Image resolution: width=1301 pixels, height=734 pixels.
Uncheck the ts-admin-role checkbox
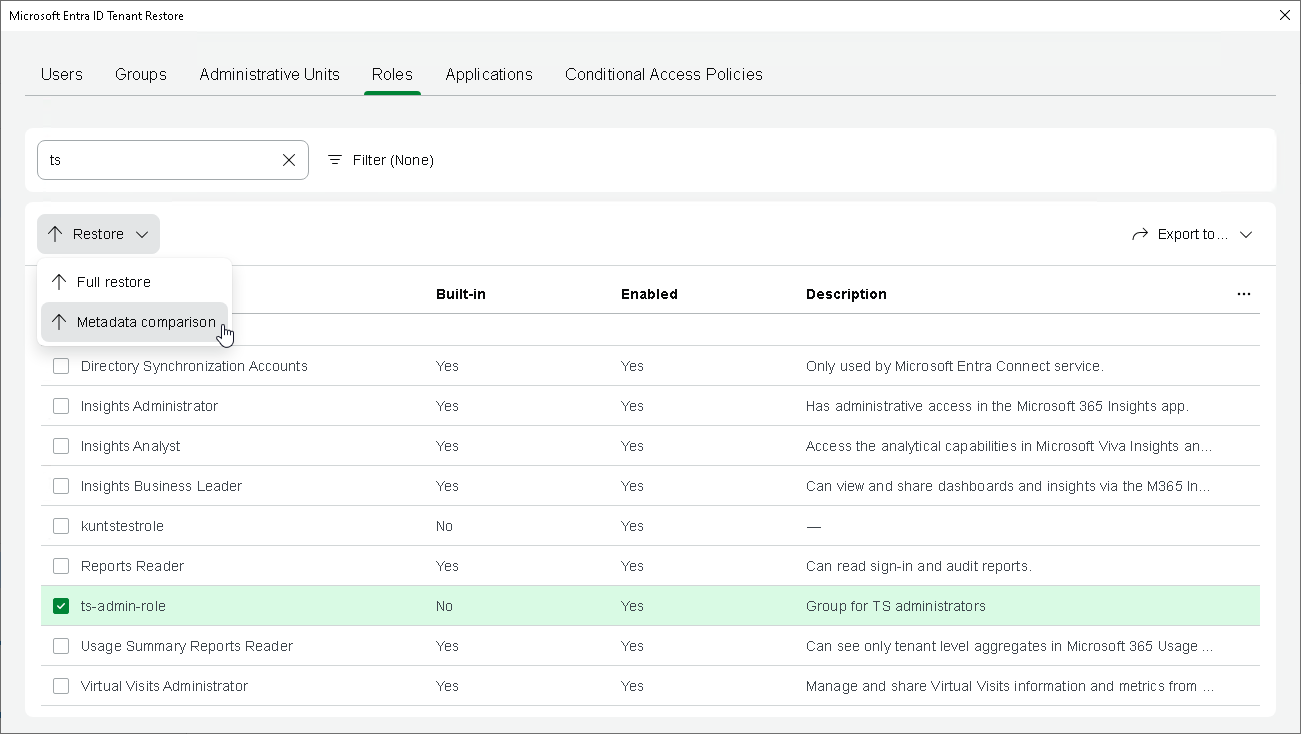coord(61,606)
